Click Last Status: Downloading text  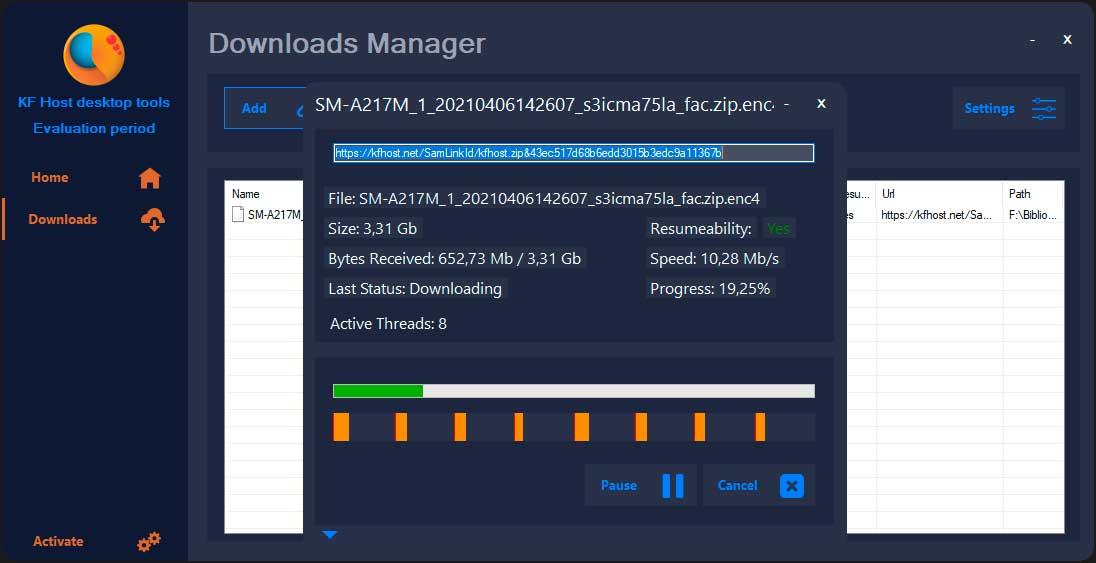click(415, 289)
